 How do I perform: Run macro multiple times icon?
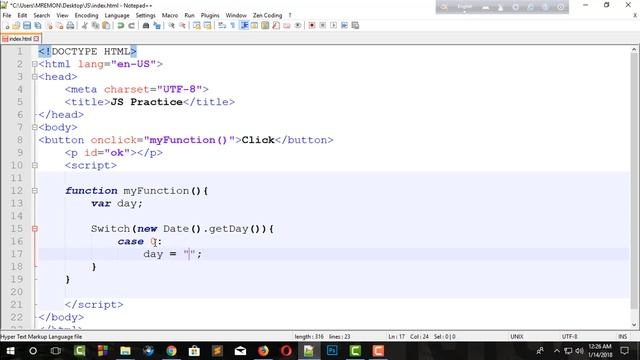pyautogui.click(x=344, y=25)
